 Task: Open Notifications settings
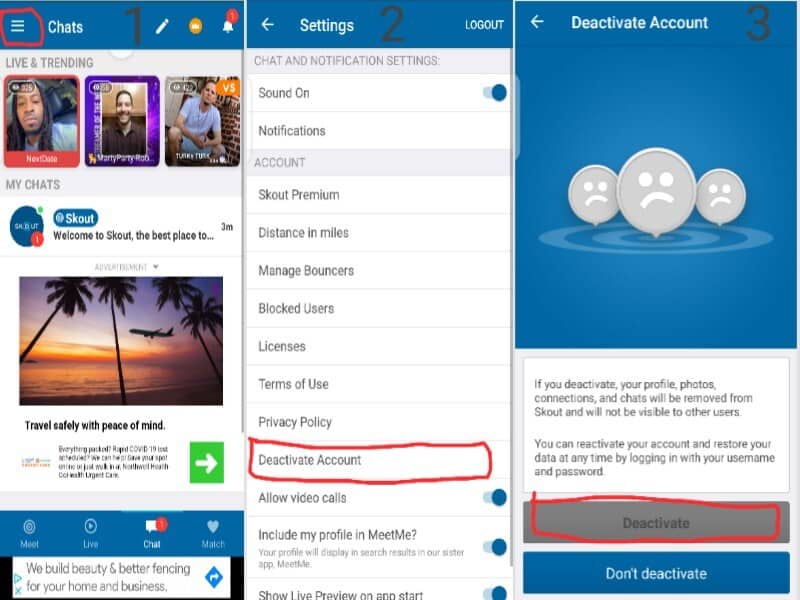click(380, 131)
